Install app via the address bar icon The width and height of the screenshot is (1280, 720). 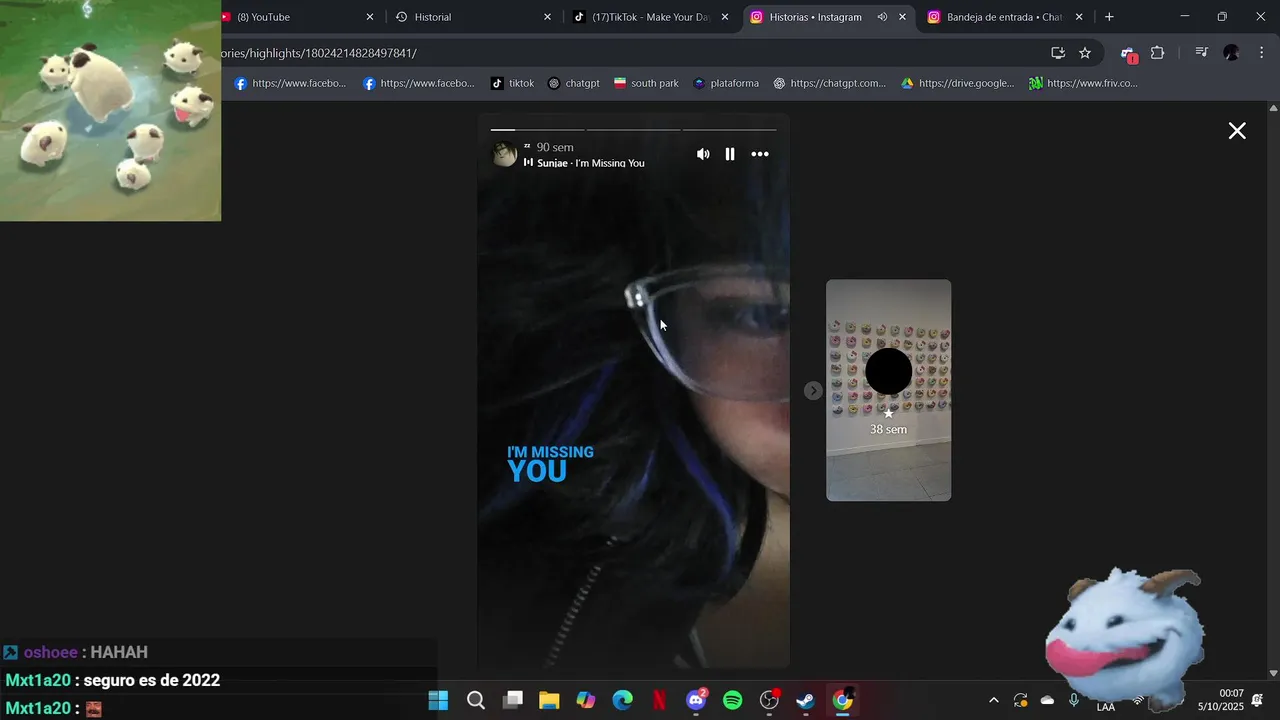point(1058,53)
